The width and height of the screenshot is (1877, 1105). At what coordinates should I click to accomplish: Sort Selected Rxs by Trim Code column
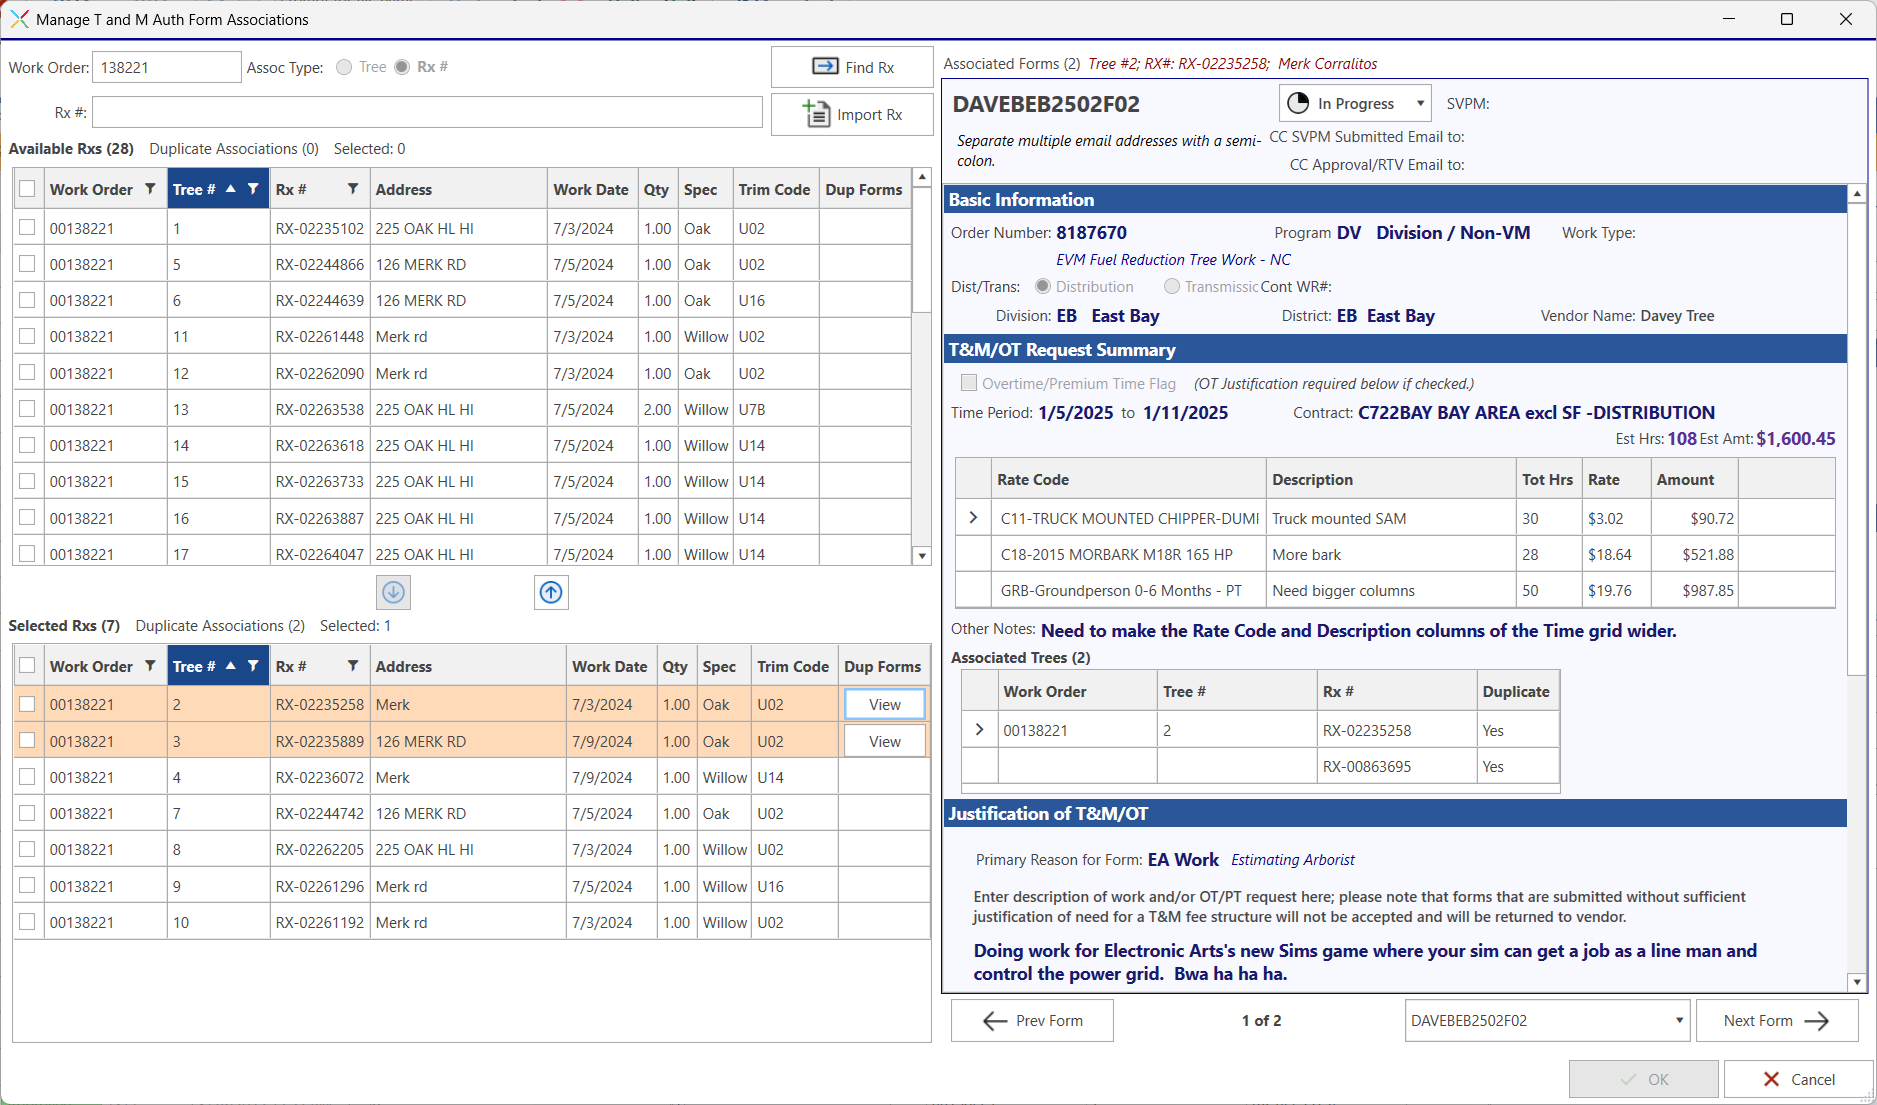(792, 666)
